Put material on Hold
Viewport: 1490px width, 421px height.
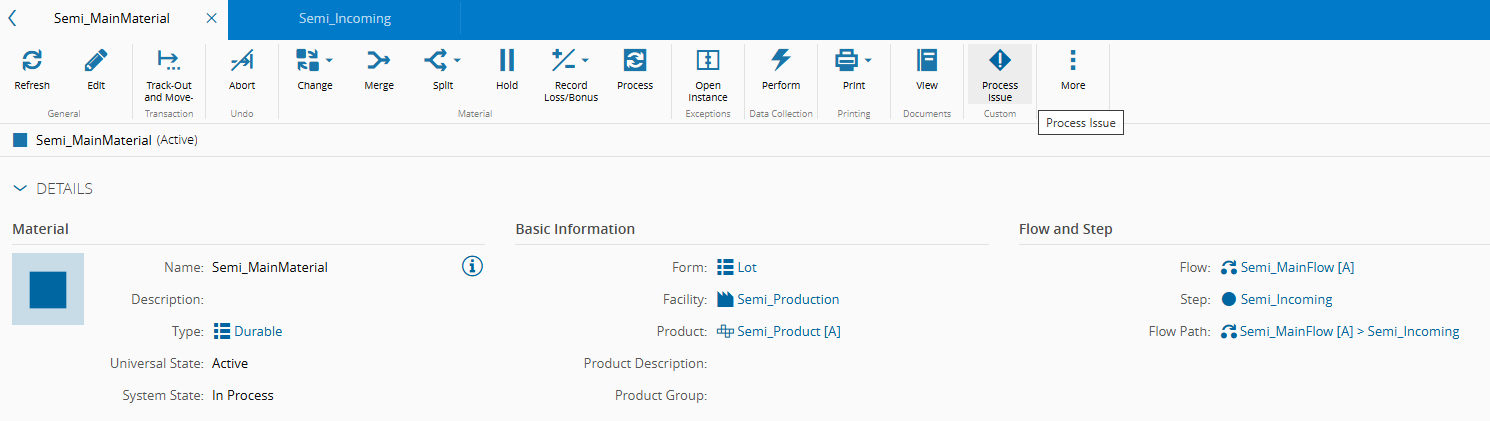point(507,61)
